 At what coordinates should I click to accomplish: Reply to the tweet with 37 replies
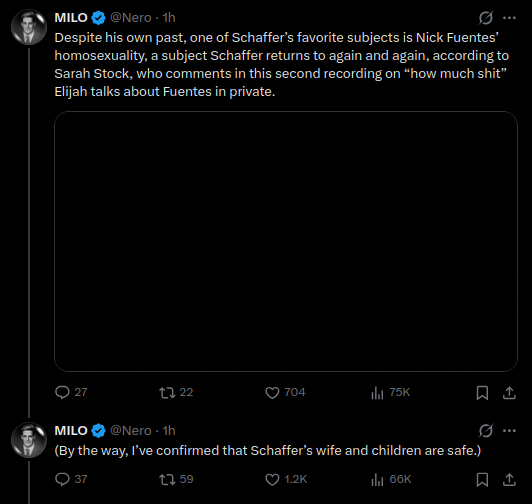click(x=71, y=479)
